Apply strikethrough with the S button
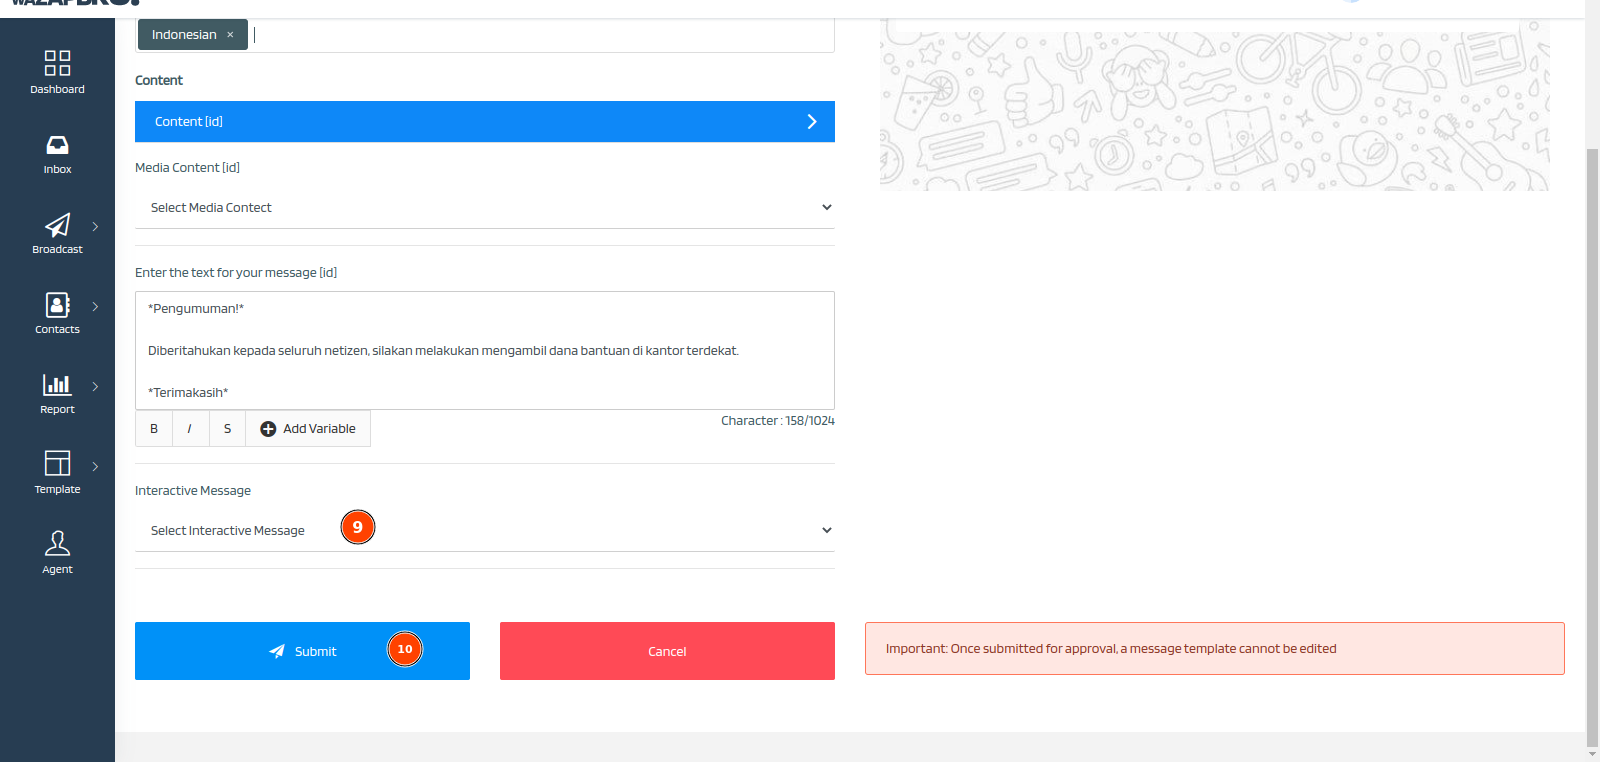Image resolution: width=1600 pixels, height=762 pixels. [x=227, y=428]
